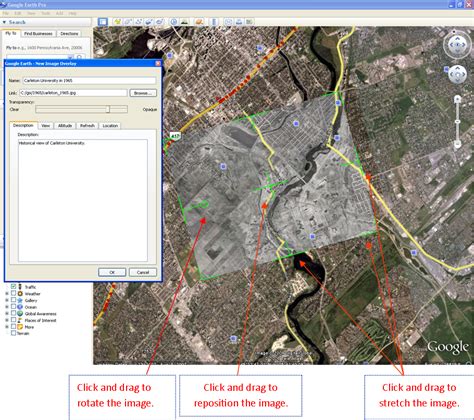Screen dimensions: 474x420
Task: Click the overlay Name input field
Action: pyautogui.click(x=89, y=81)
